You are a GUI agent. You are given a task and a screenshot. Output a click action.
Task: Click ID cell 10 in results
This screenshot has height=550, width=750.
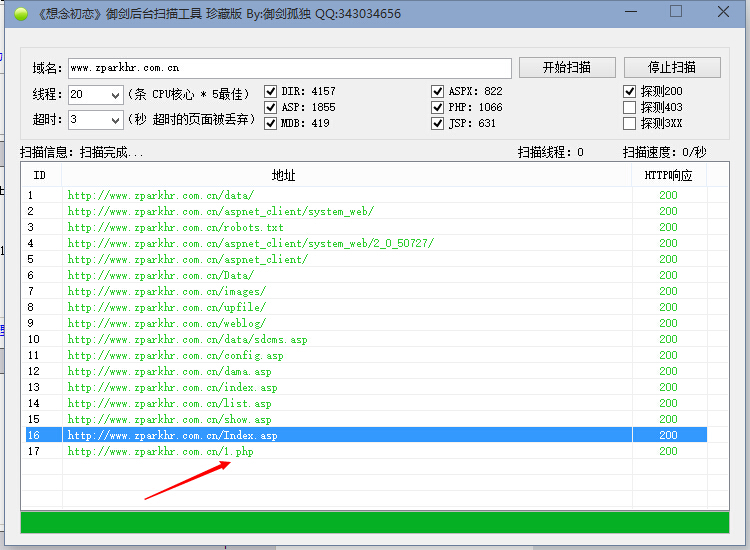(x=33, y=340)
